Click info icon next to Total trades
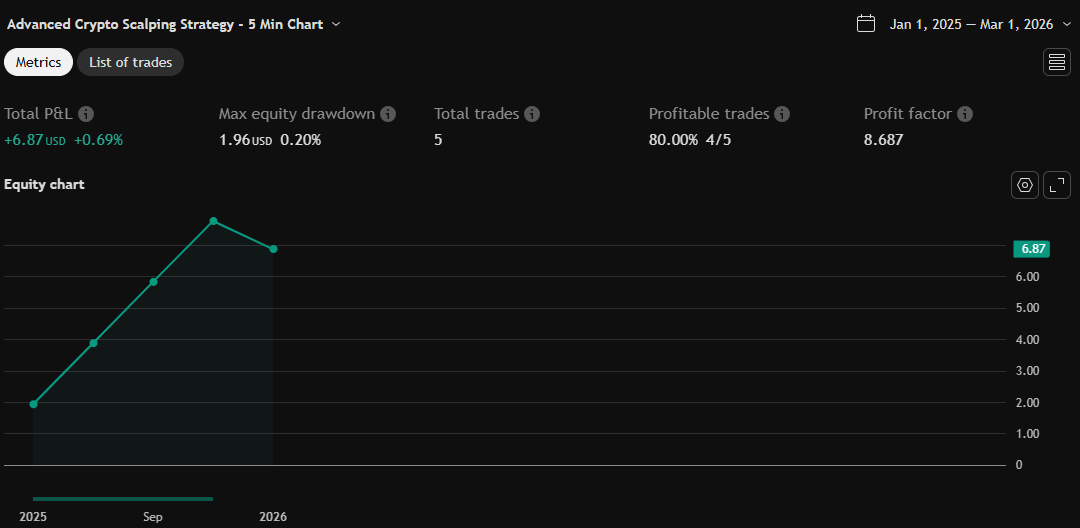Image resolution: width=1080 pixels, height=528 pixels. [532, 114]
